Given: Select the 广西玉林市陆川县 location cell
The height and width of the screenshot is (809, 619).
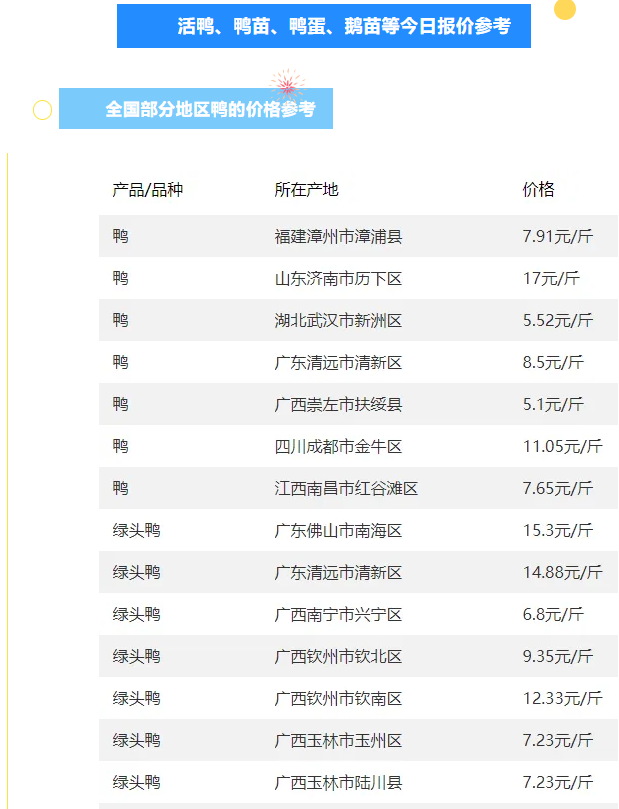Looking at the screenshot, I should (x=338, y=783).
